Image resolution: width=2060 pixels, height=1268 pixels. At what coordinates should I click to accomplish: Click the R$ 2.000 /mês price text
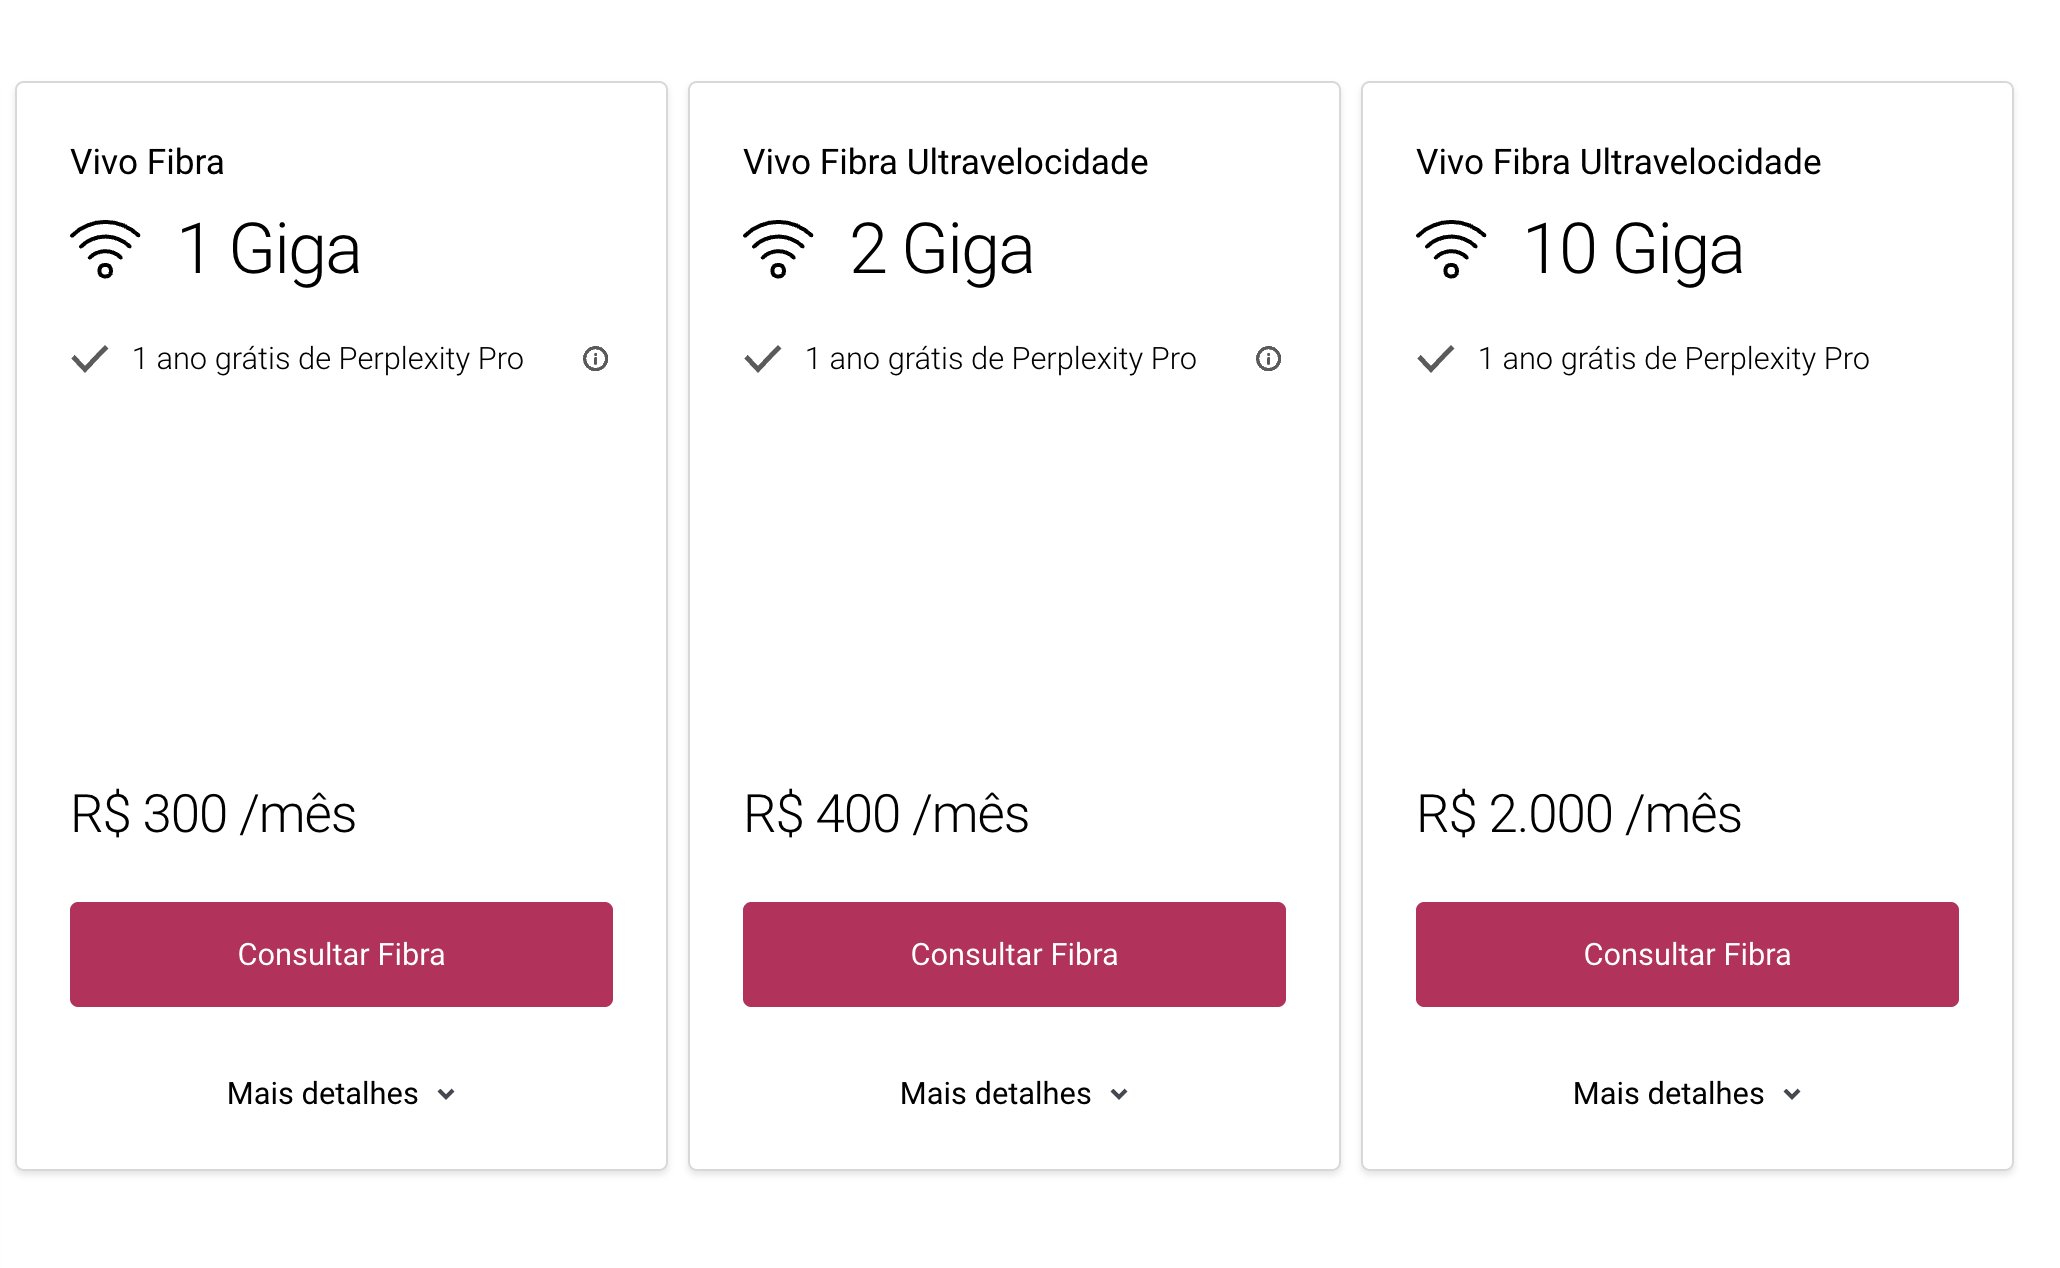coord(1579,814)
